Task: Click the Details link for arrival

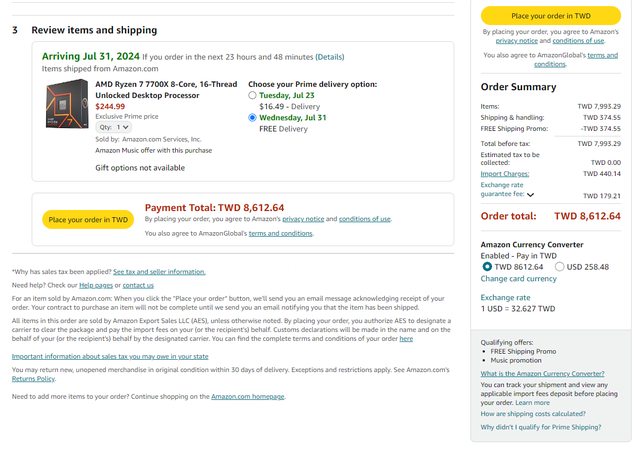Action: pos(330,57)
